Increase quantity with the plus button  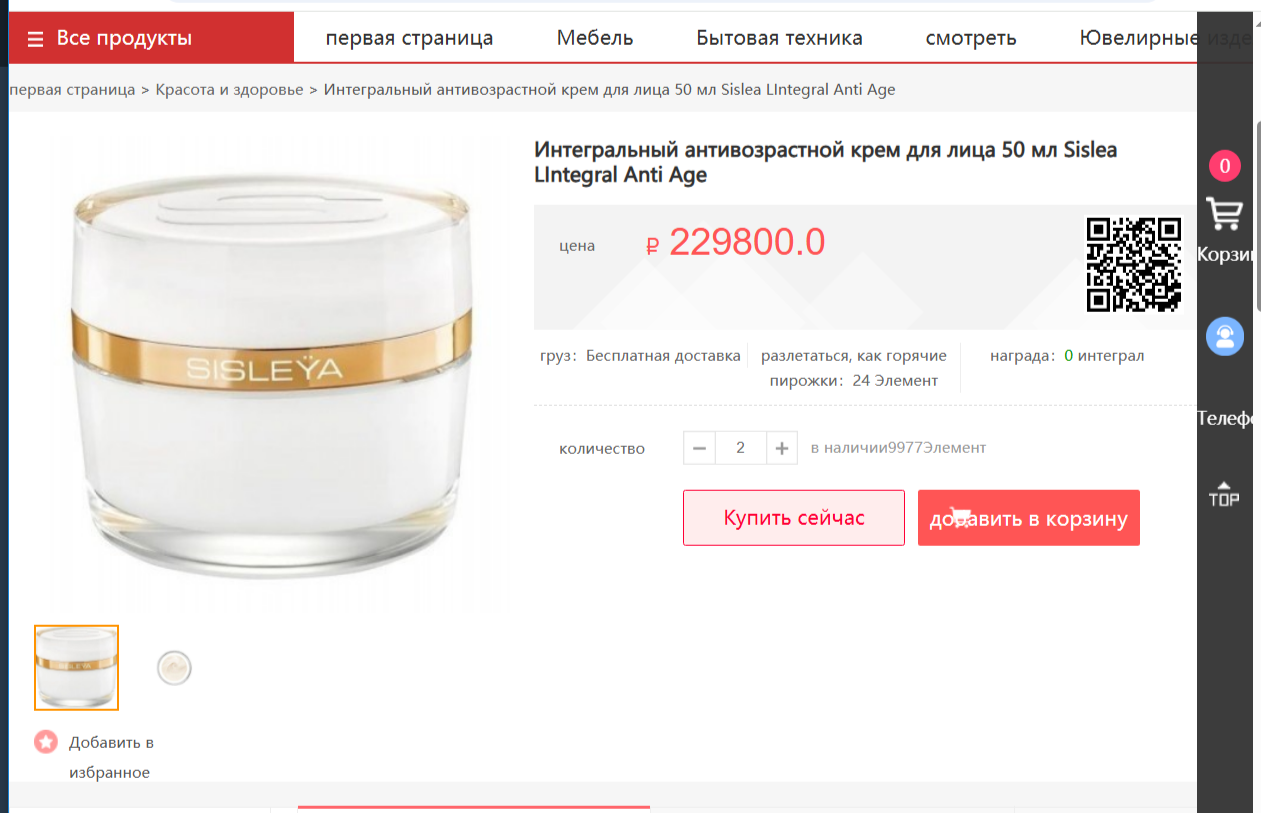click(782, 448)
